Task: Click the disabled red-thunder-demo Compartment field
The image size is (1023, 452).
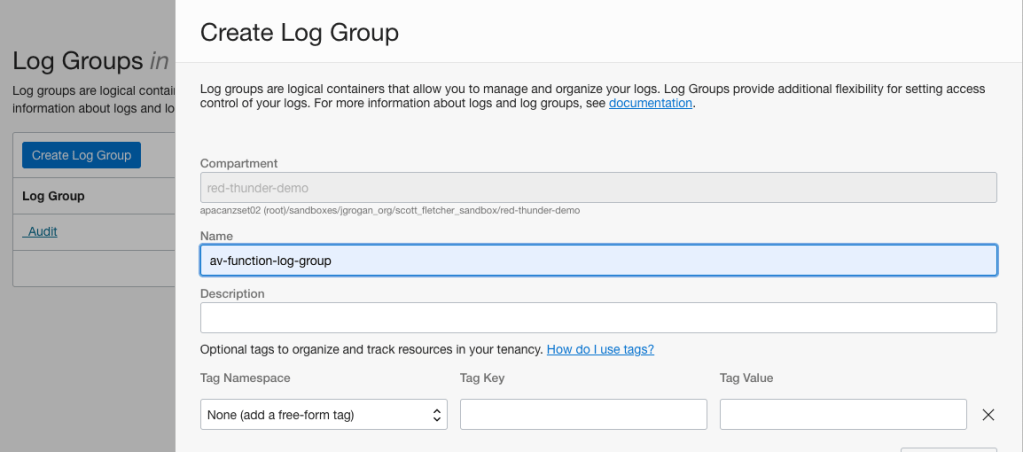Action: point(598,187)
